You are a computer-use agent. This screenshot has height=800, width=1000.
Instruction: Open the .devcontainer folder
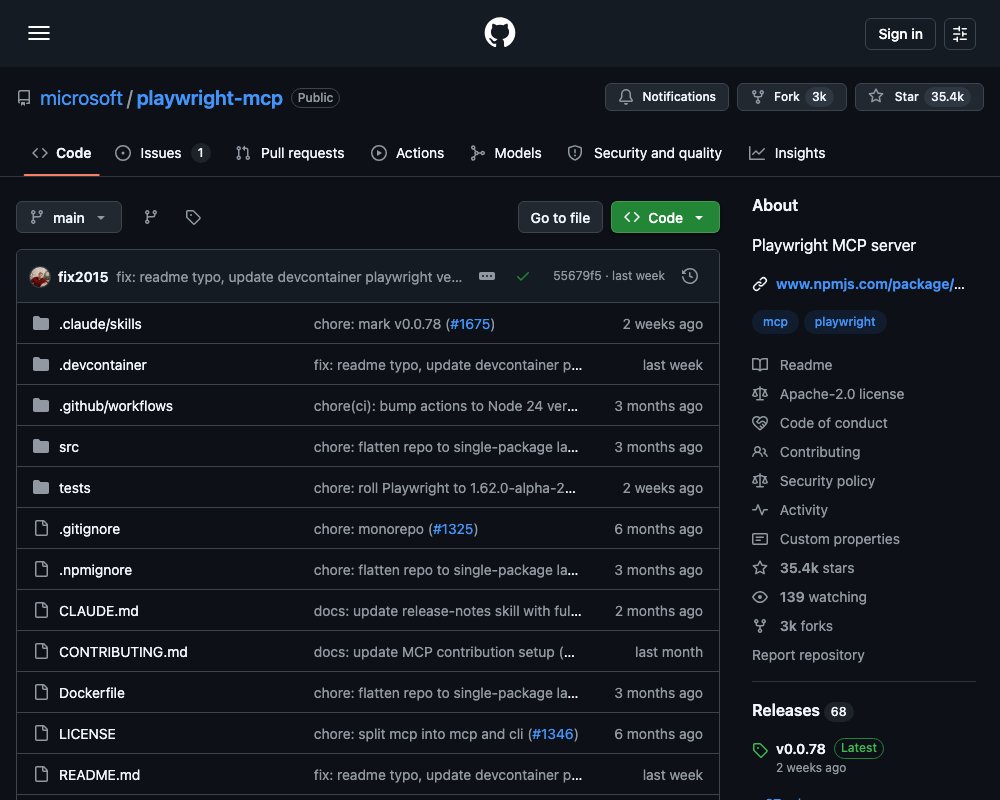point(103,365)
